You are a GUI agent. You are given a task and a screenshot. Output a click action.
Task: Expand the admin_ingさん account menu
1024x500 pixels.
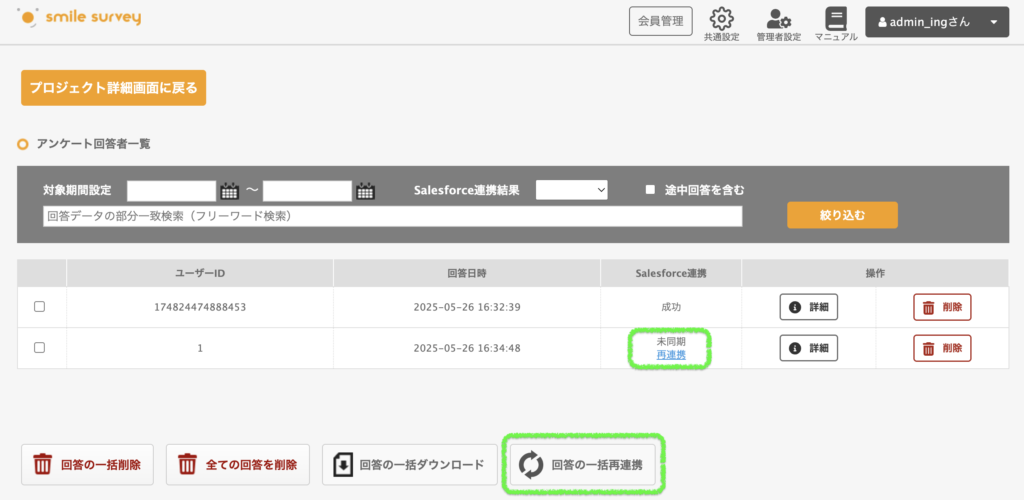coord(936,22)
